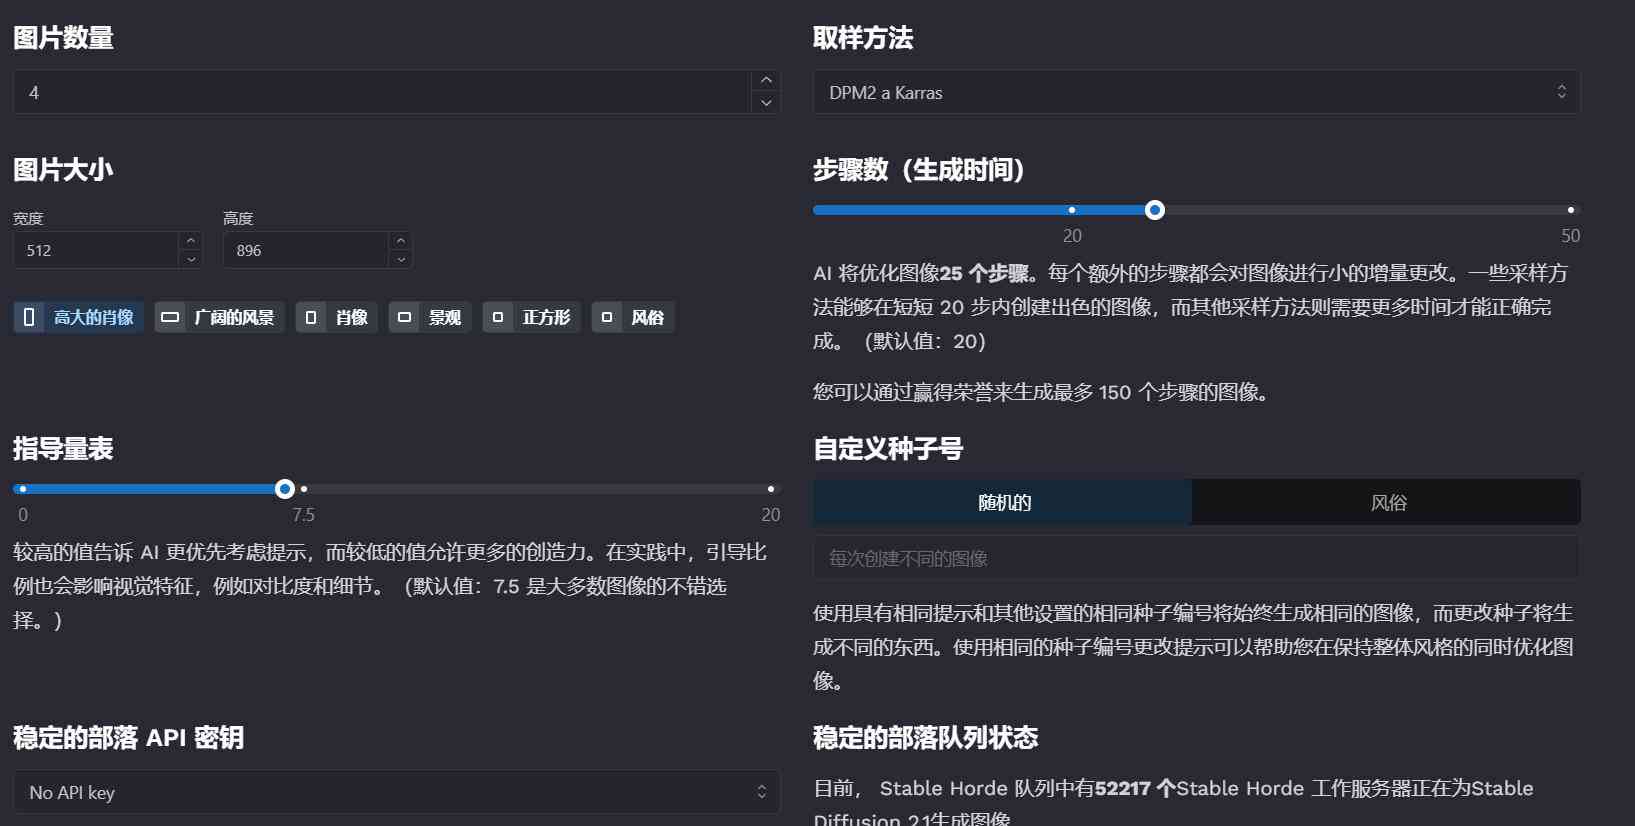1635x826 pixels.
Task: Click the 指导量表 slider handle
Action: pyautogui.click(x=285, y=489)
